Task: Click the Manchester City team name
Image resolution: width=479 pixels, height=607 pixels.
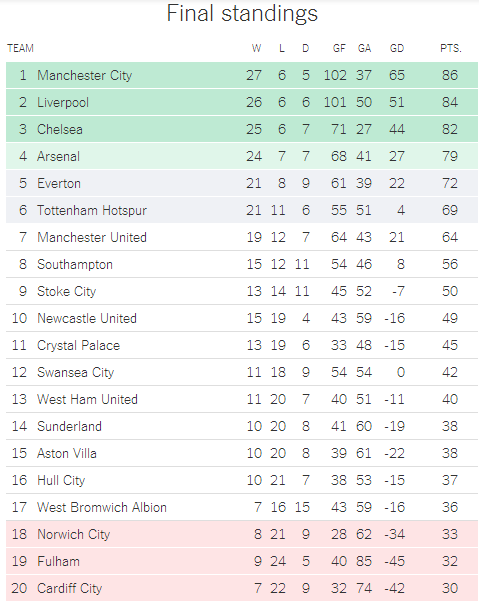Action: (x=84, y=75)
